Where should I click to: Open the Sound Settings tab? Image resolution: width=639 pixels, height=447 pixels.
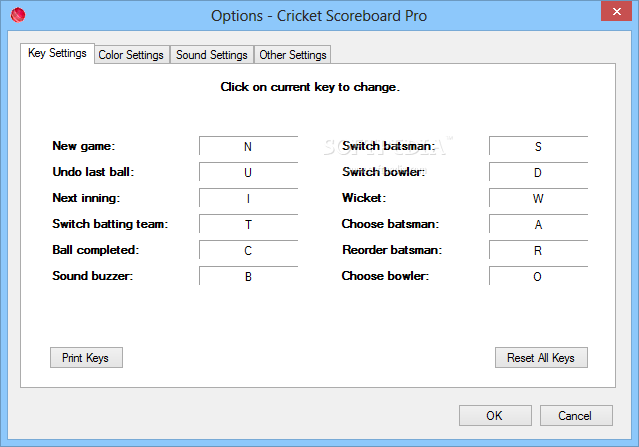(x=212, y=55)
